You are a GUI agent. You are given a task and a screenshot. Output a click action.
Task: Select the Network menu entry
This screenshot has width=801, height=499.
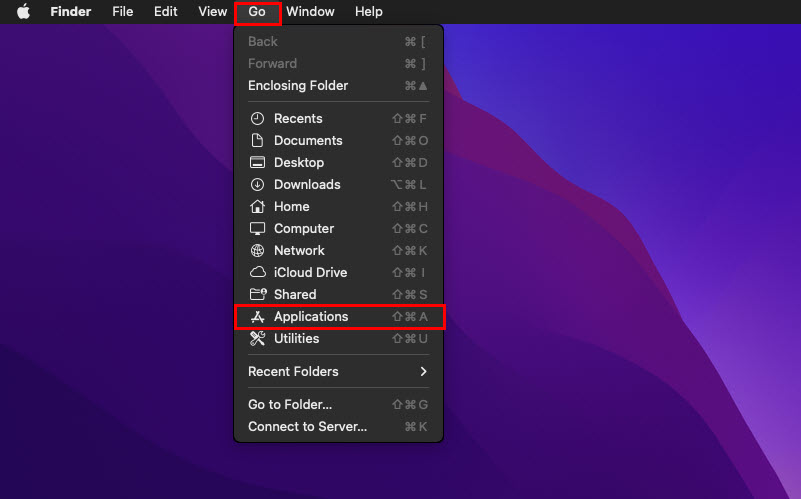click(338, 250)
